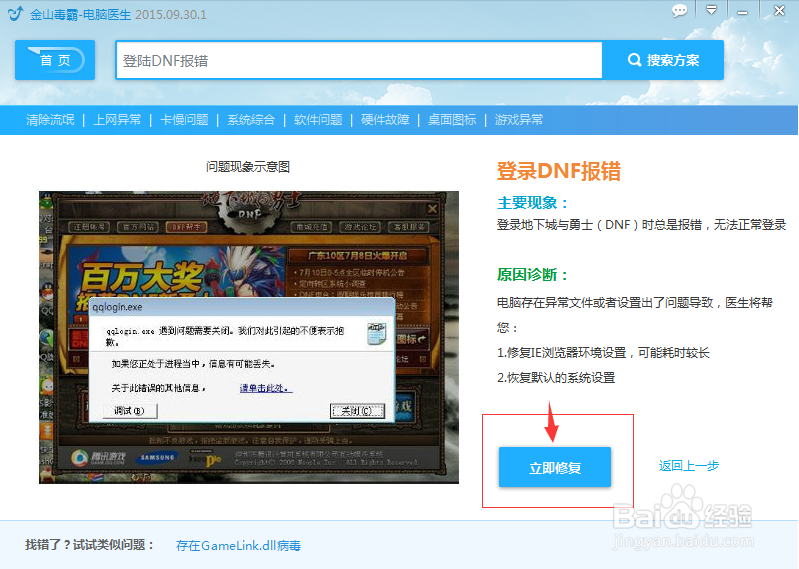Minimize the 金山毒霸 window
The image size is (799, 569).
tap(742, 12)
